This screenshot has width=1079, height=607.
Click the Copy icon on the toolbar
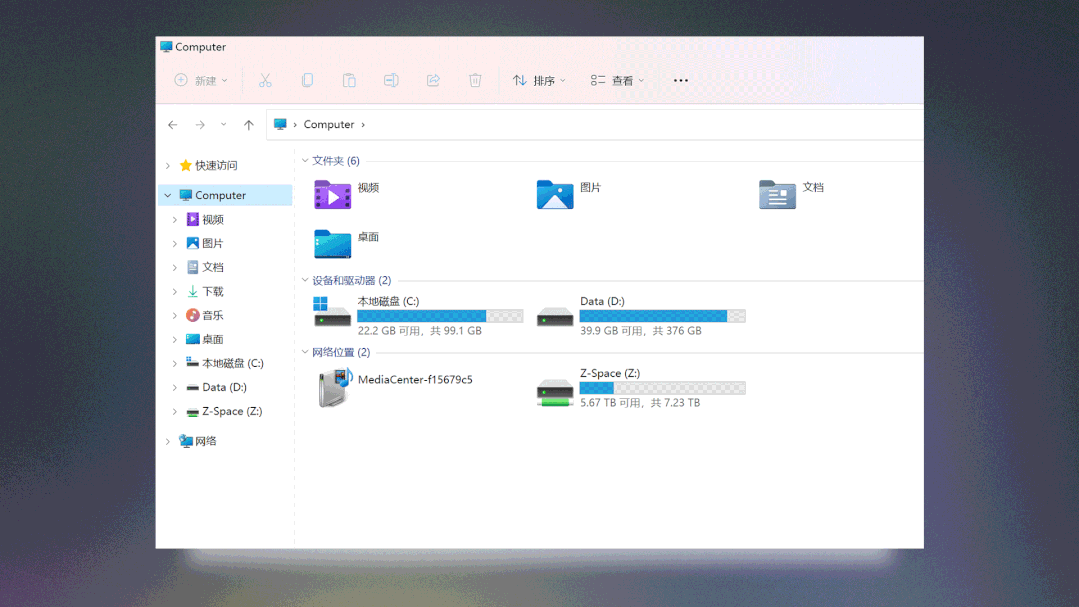click(x=307, y=80)
